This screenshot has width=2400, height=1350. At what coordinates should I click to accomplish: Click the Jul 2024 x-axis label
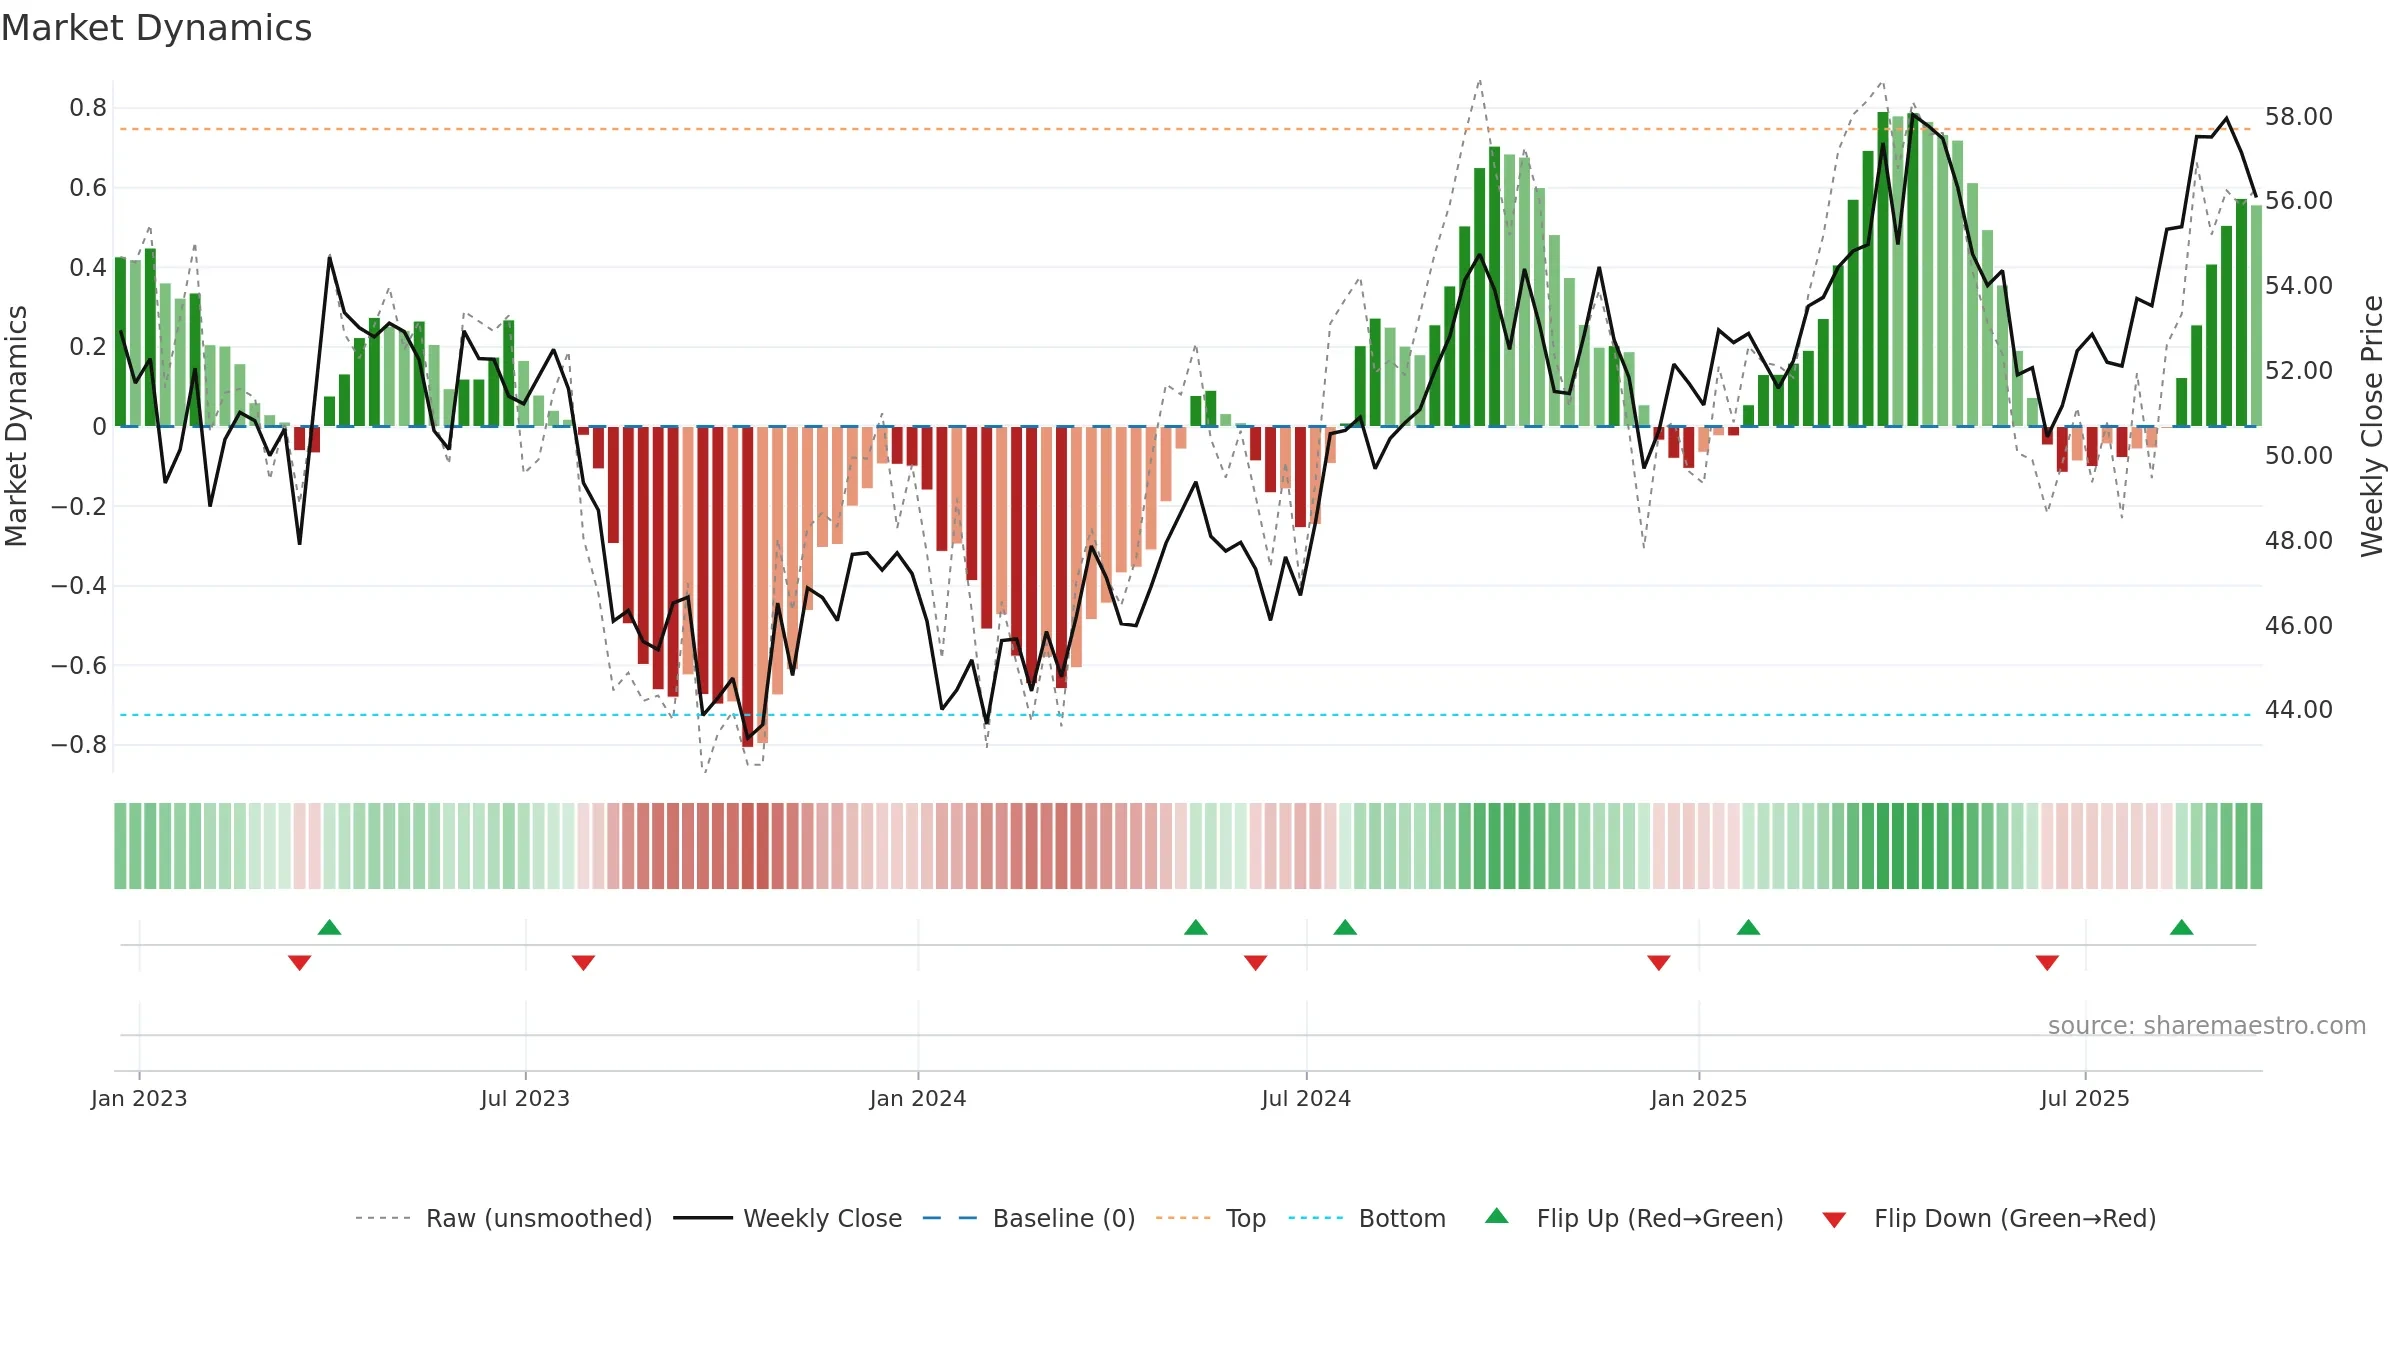1306,1099
